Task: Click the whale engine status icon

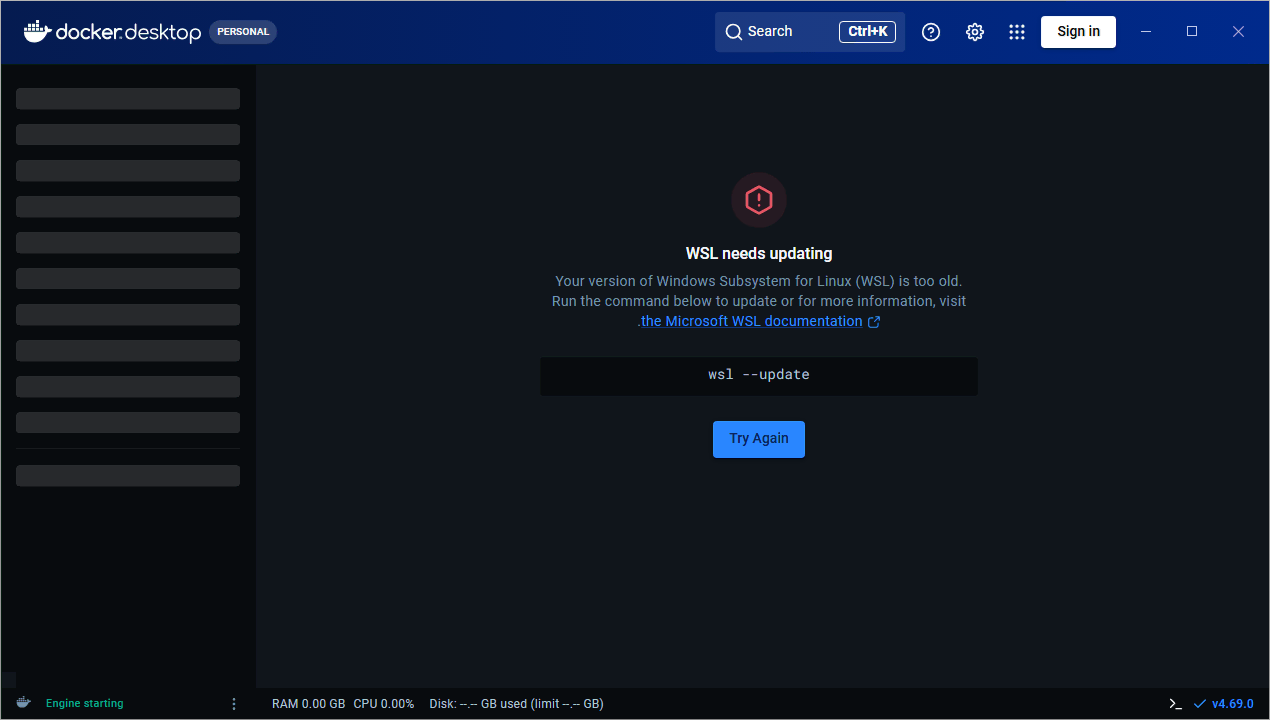Action: pyautogui.click(x=23, y=703)
